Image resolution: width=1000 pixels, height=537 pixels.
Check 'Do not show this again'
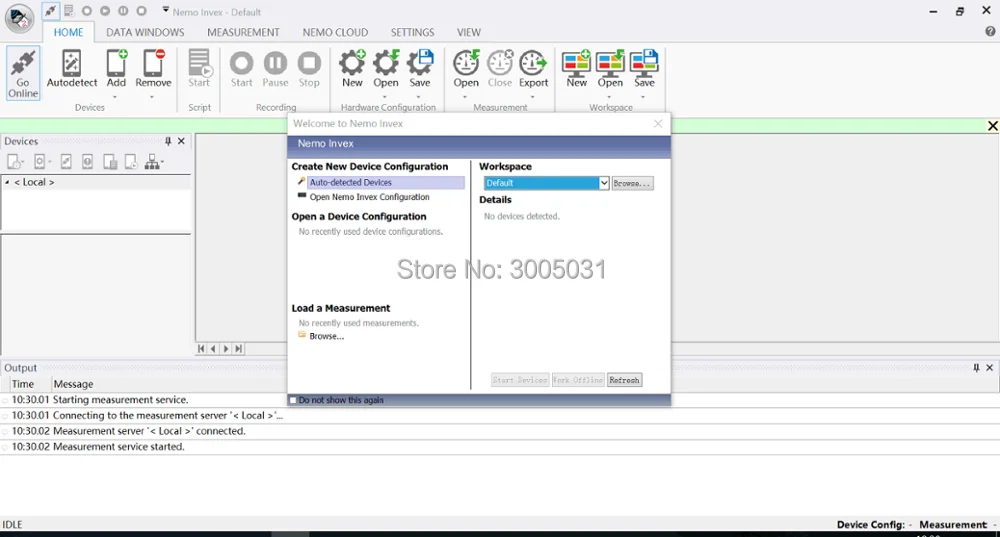pos(293,400)
